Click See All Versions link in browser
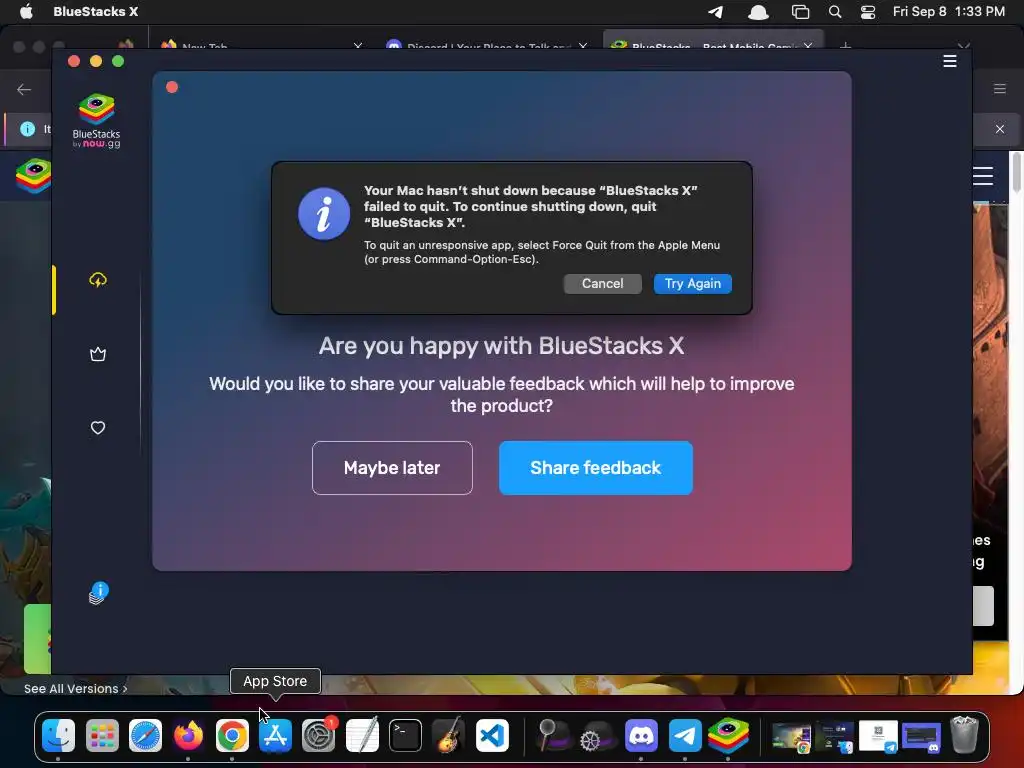The image size is (1024, 768). click(76, 688)
